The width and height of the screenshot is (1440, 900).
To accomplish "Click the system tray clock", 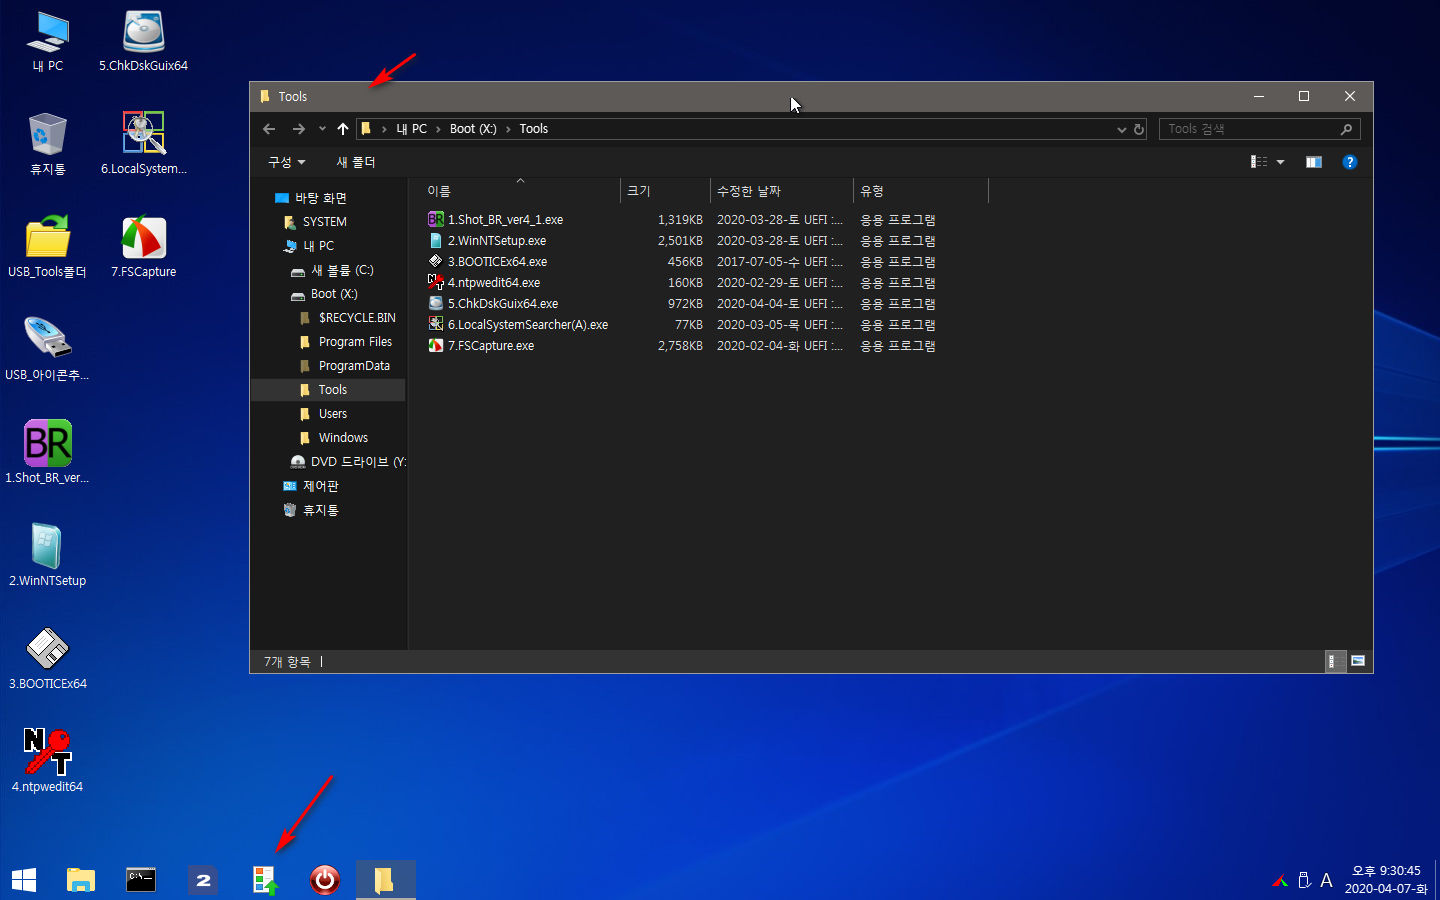I will [1386, 880].
